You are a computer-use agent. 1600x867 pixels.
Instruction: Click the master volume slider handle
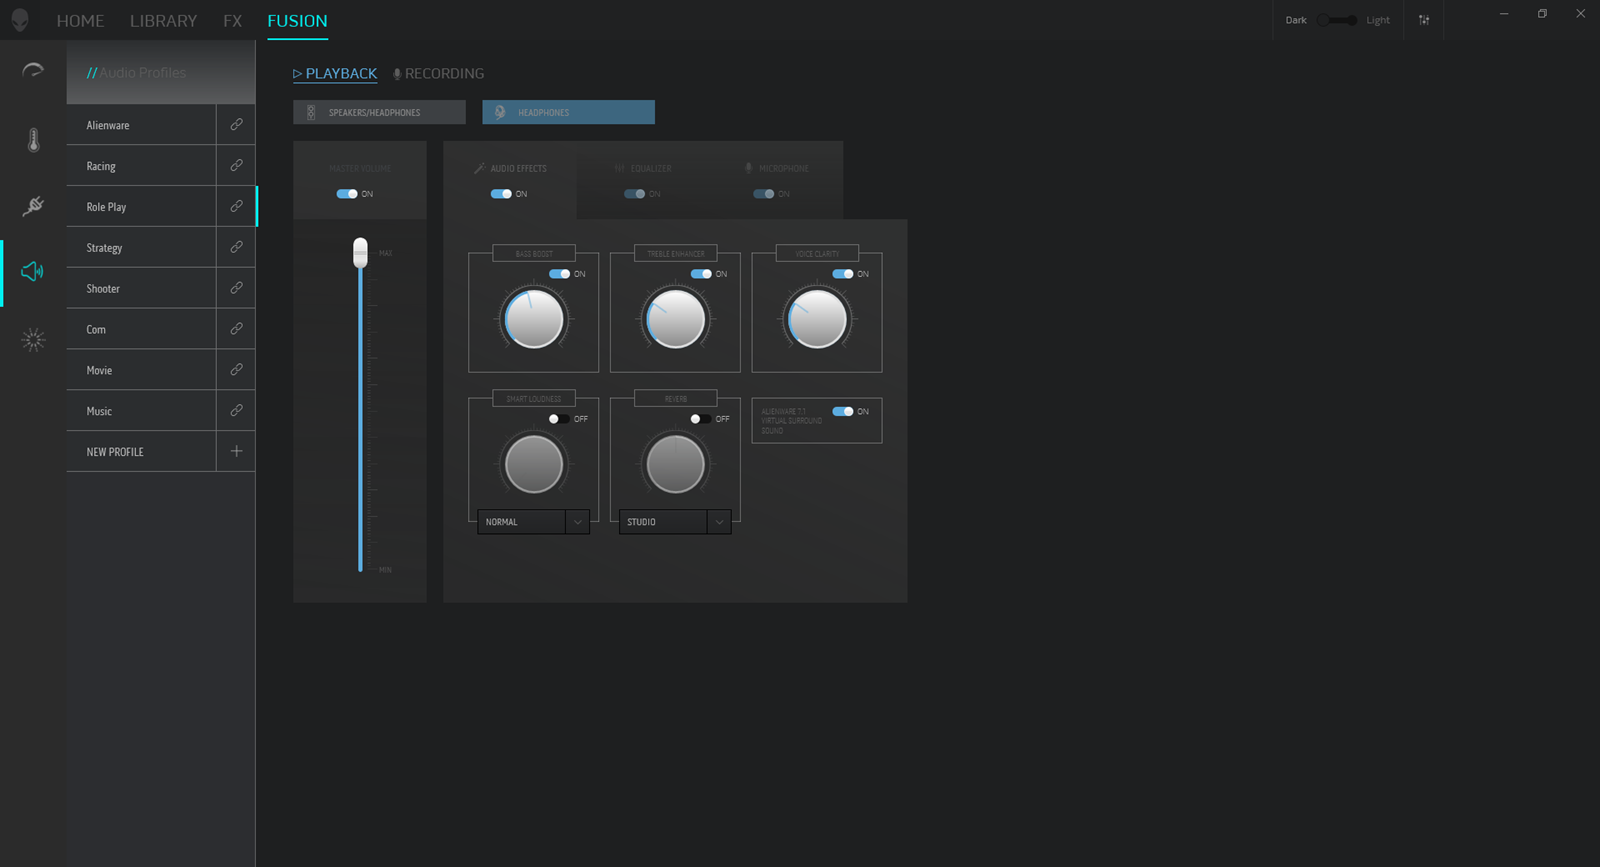pos(360,252)
